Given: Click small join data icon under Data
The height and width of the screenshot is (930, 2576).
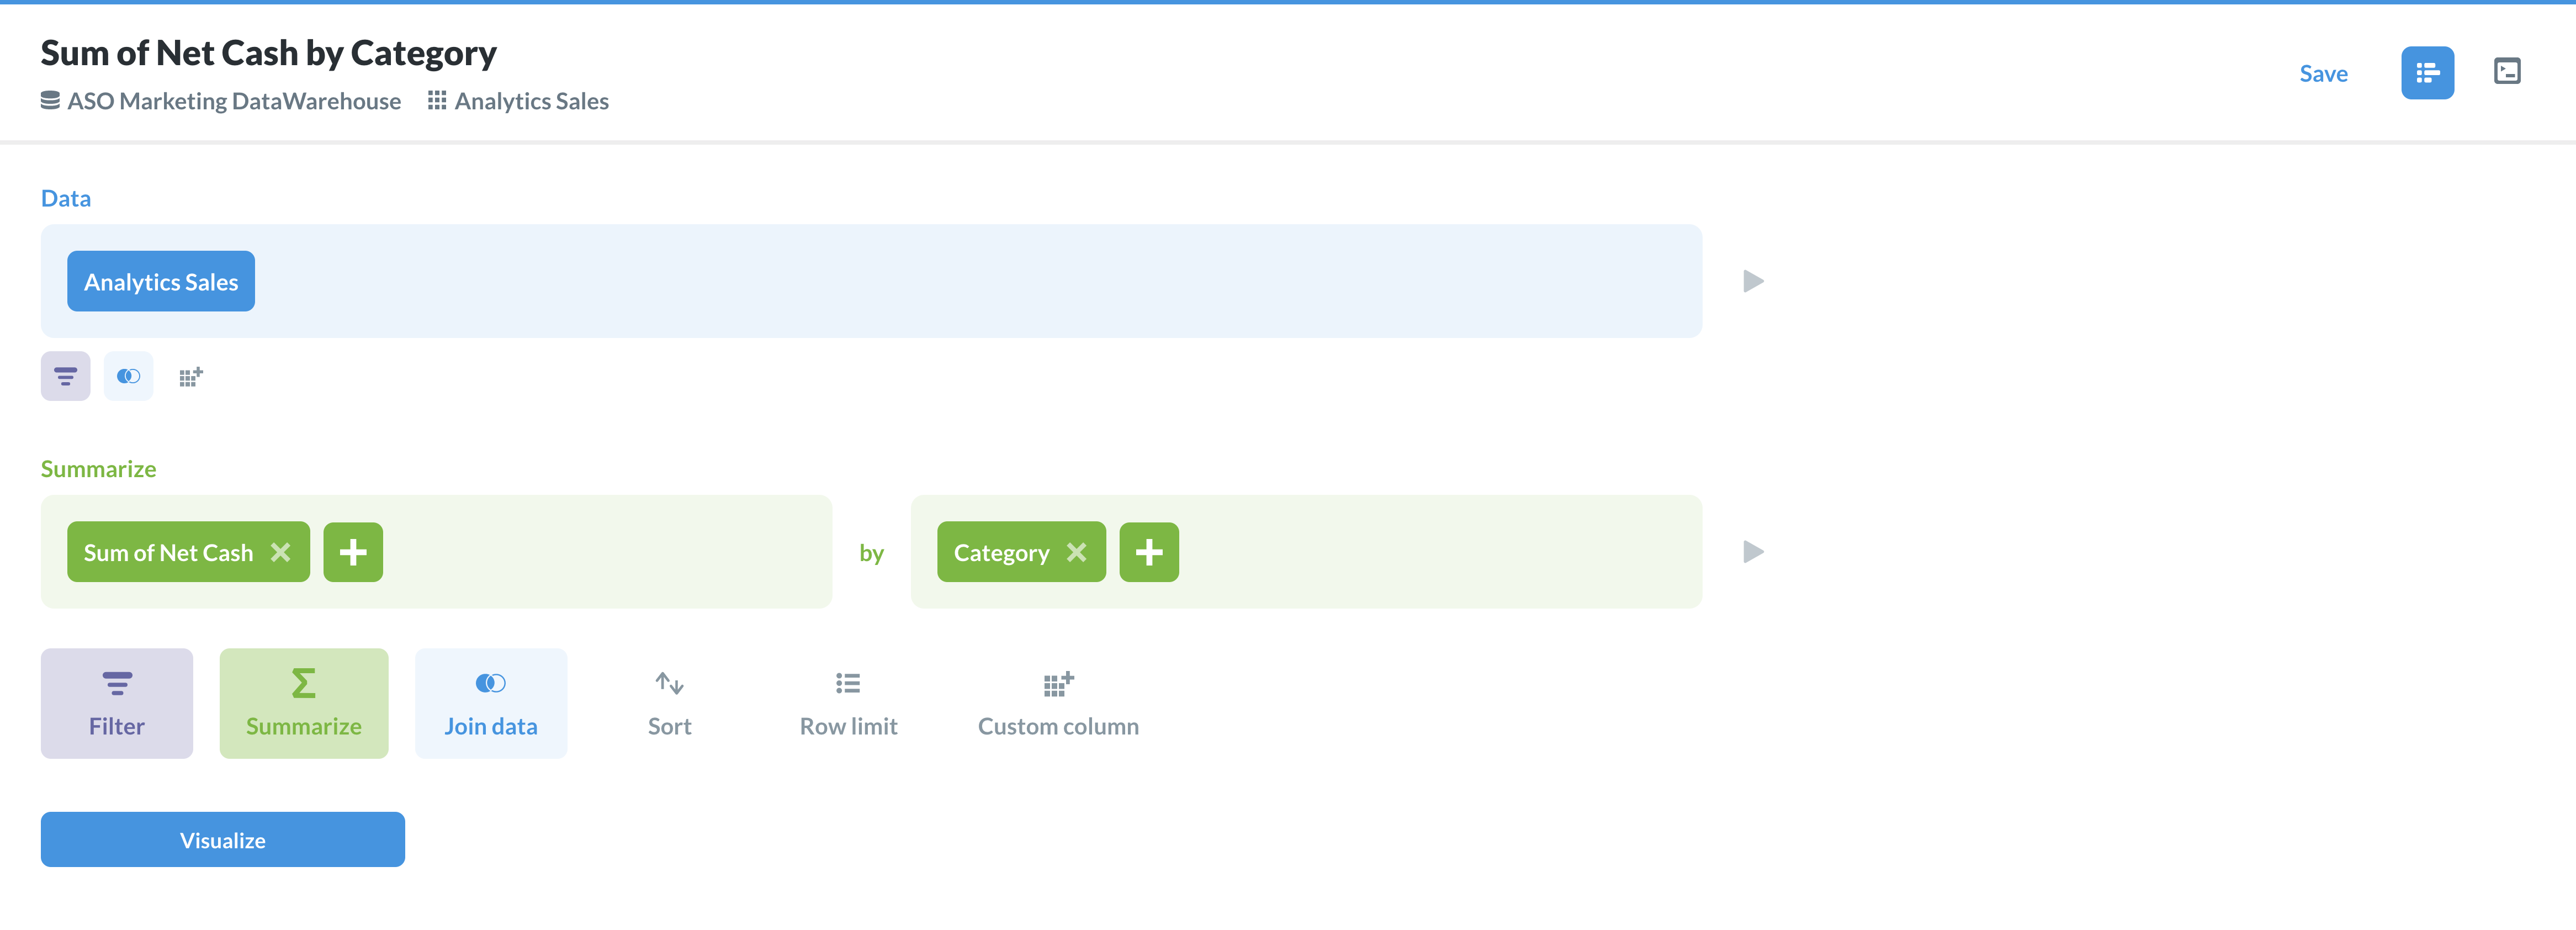Looking at the screenshot, I should tap(128, 376).
